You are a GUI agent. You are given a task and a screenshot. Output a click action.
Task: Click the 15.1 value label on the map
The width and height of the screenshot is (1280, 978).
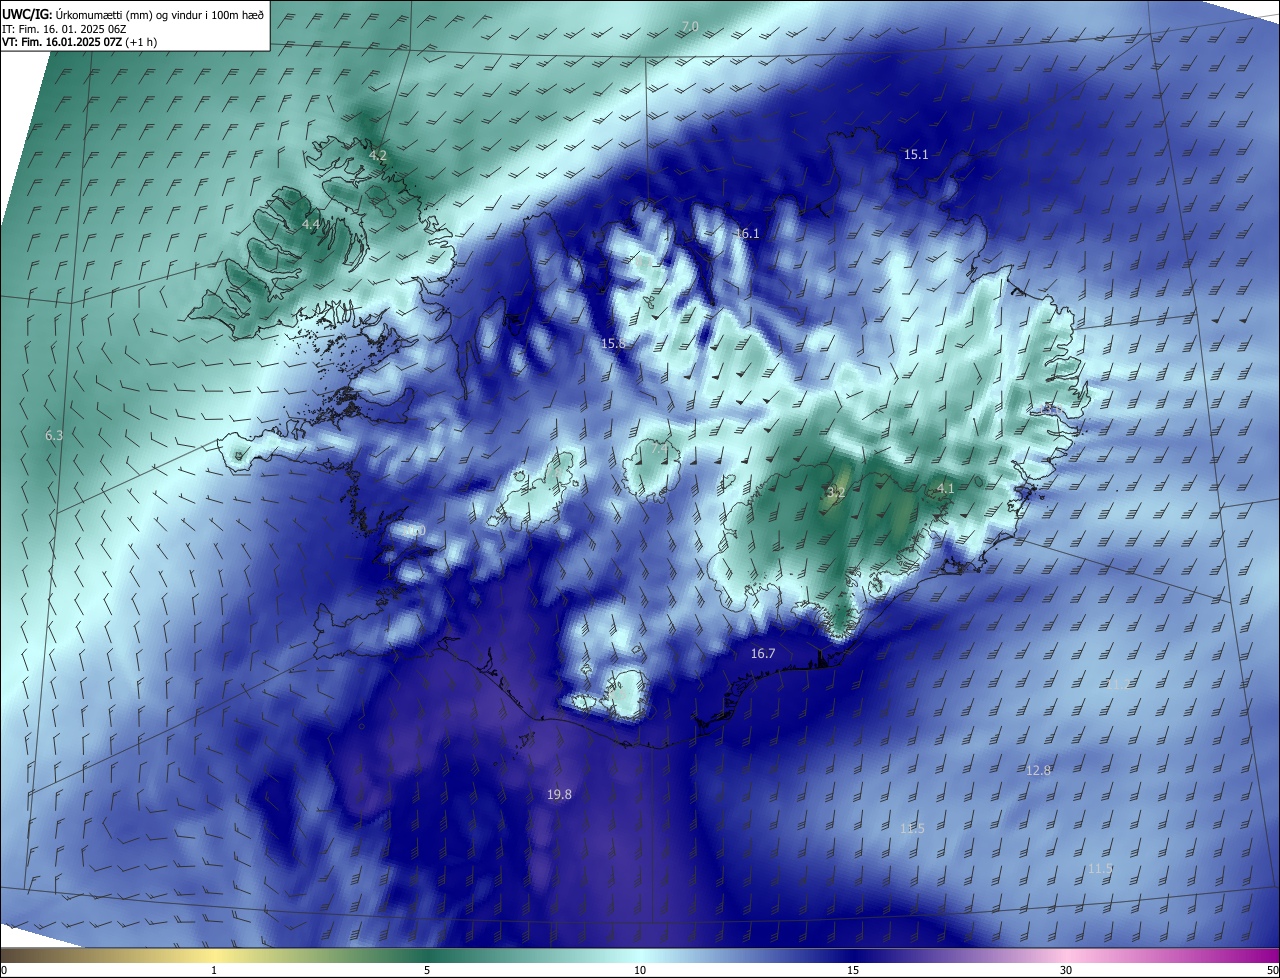click(916, 154)
